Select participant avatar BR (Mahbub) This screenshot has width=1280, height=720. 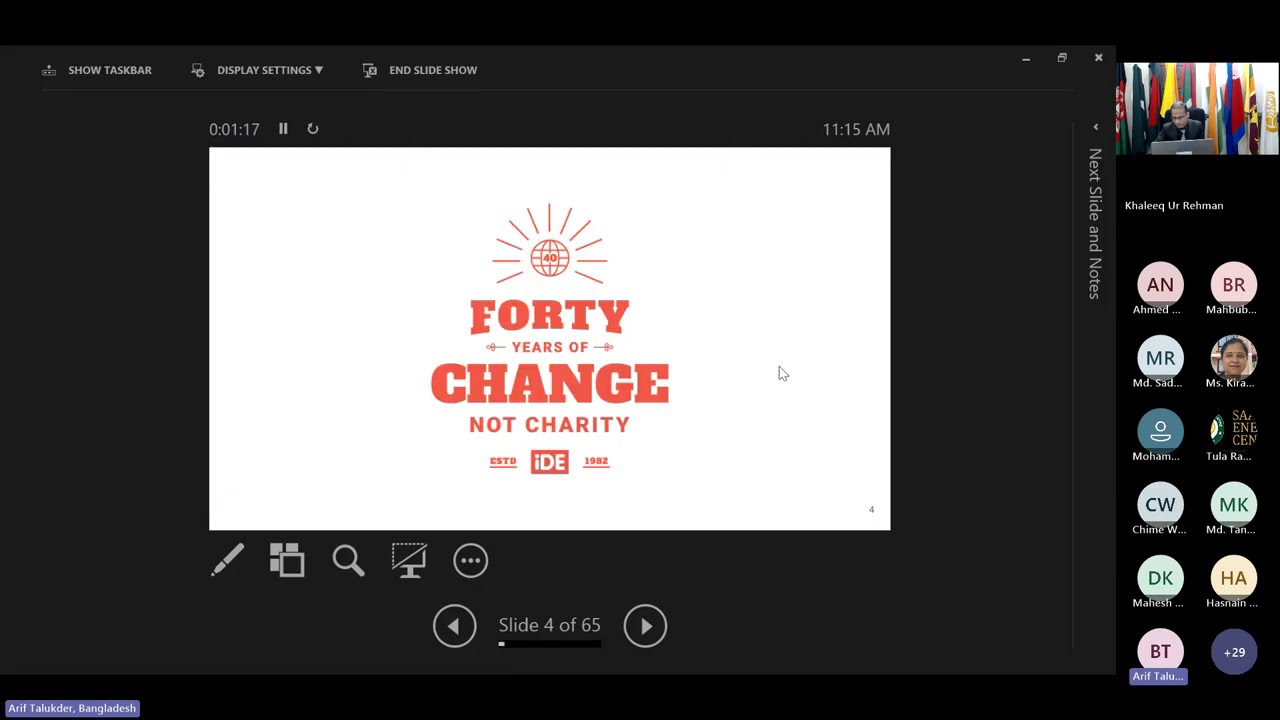(x=1233, y=285)
